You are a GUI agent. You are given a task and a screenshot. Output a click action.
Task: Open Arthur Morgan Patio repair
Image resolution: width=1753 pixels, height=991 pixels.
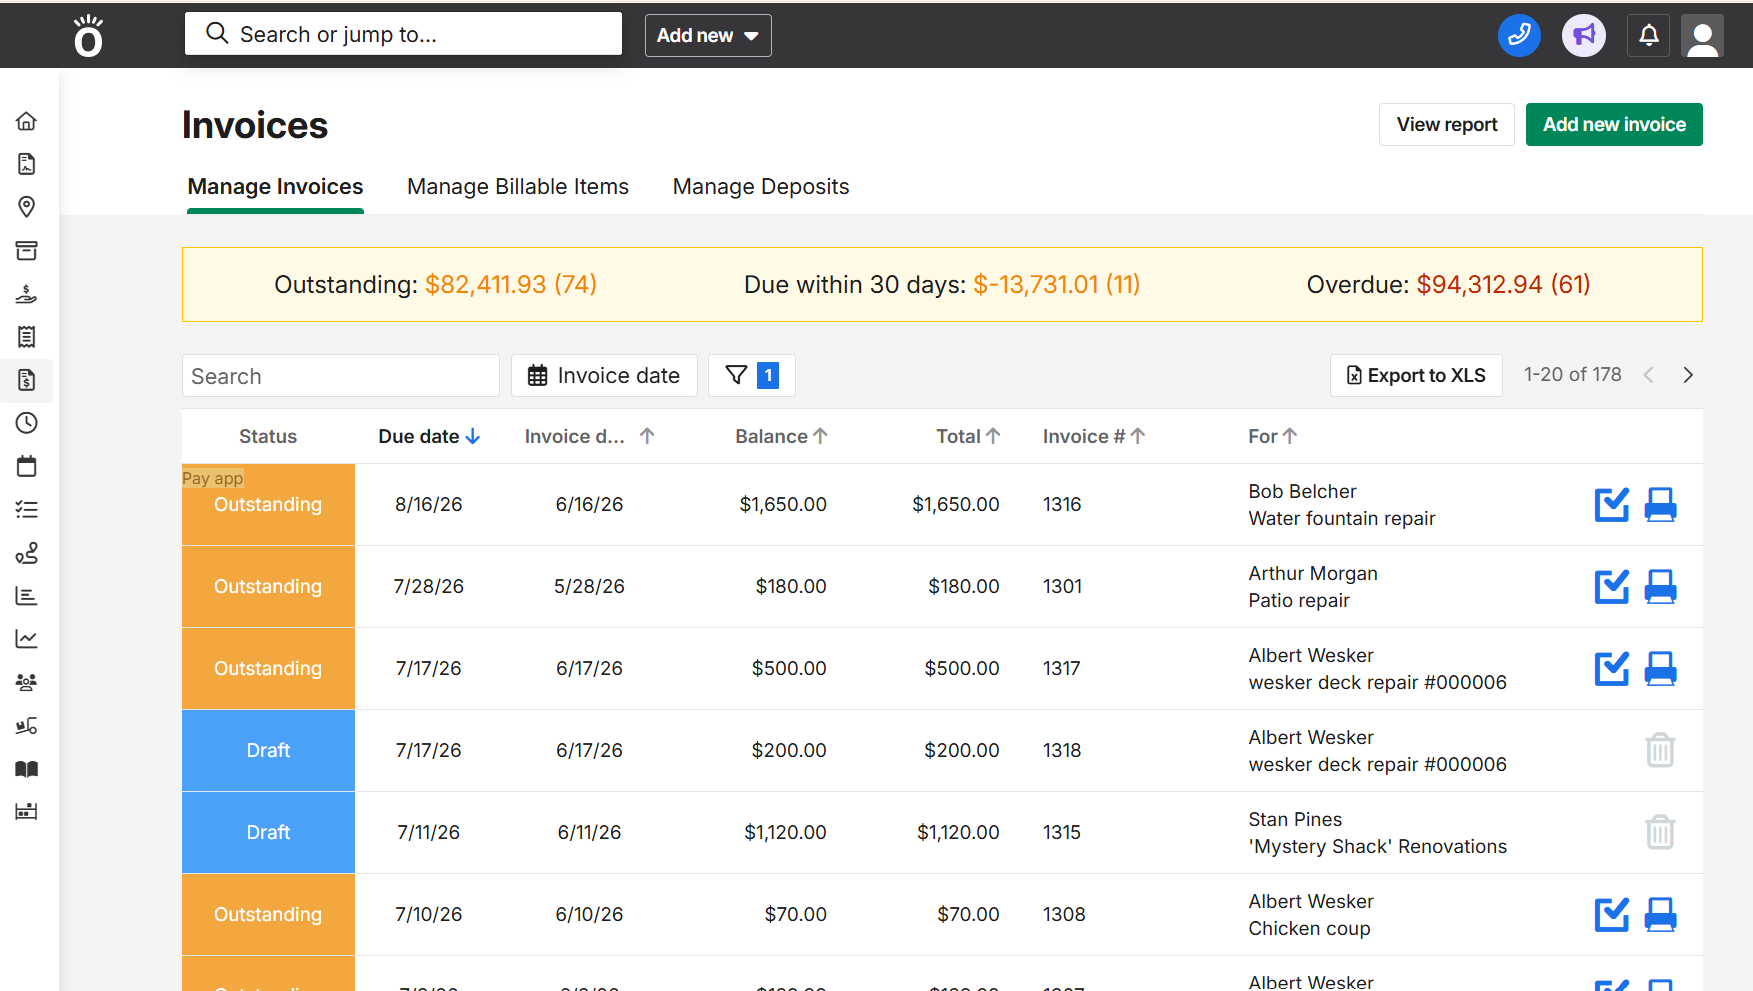click(x=1312, y=587)
